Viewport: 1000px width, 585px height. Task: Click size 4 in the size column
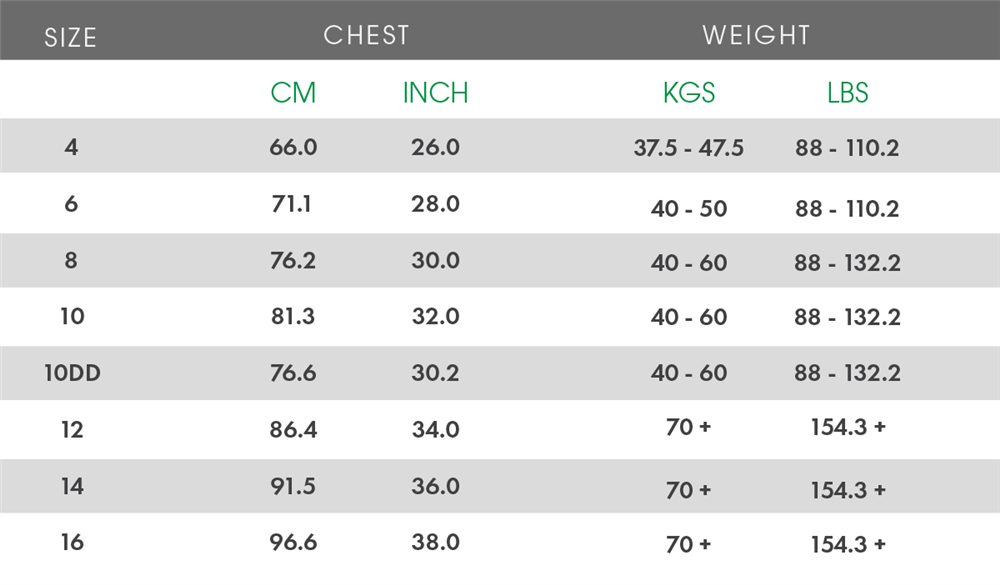coord(71,147)
